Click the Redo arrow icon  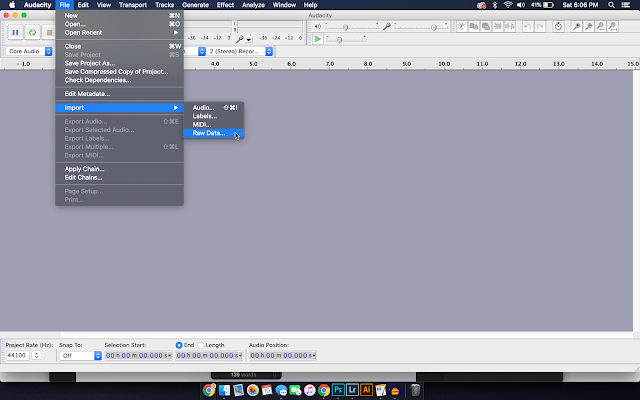point(540,27)
